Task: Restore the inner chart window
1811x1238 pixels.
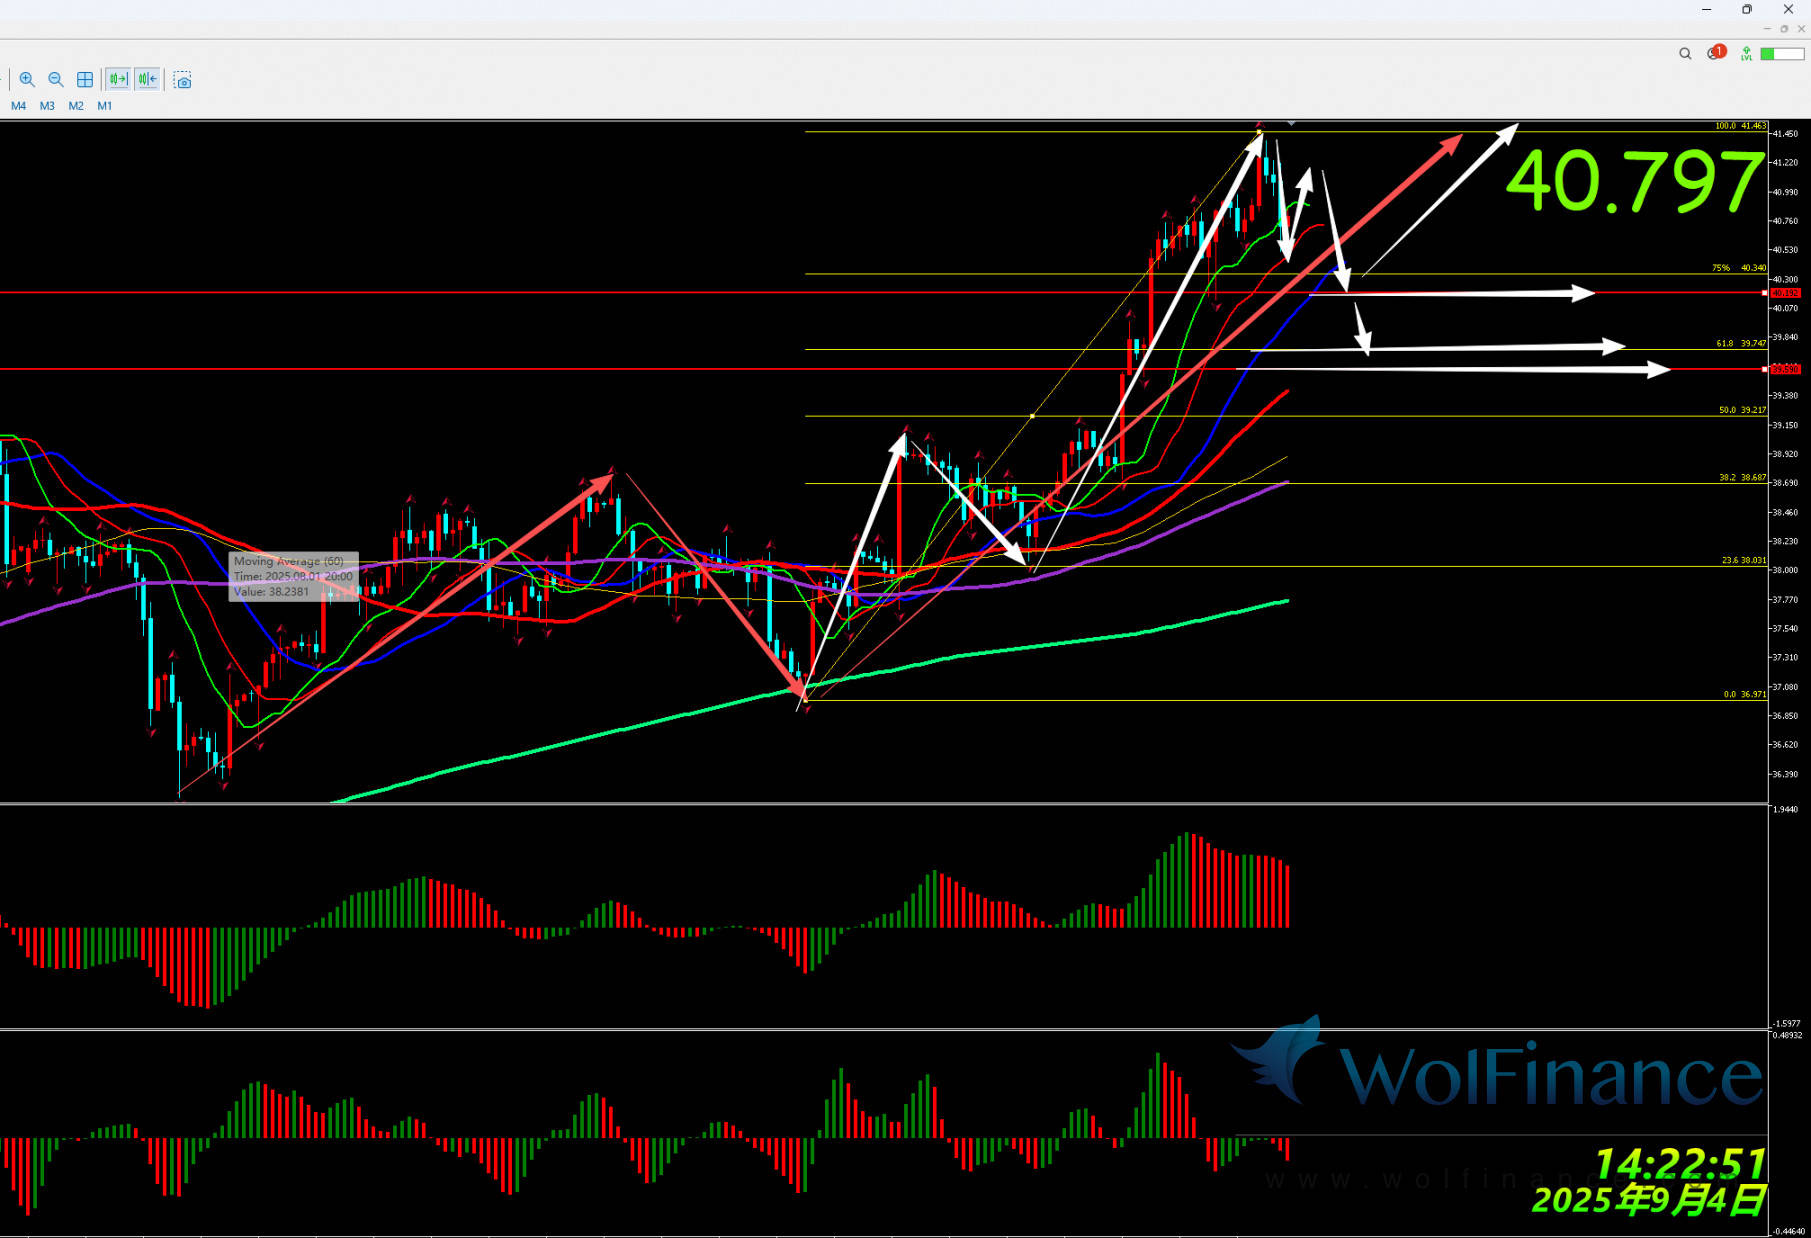Action: pyautogui.click(x=1784, y=29)
